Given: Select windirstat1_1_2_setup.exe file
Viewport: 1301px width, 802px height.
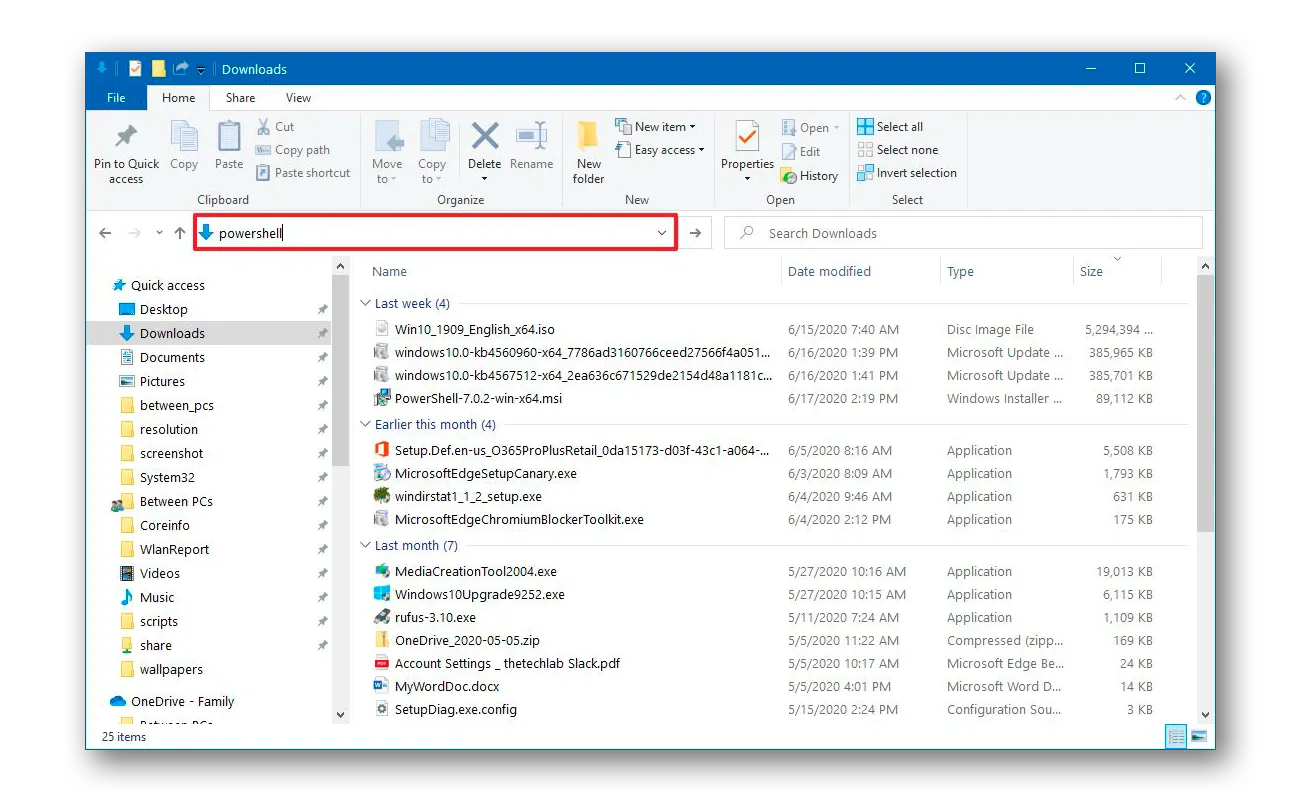Looking at the screenshot, I should [x=468, y=496].
